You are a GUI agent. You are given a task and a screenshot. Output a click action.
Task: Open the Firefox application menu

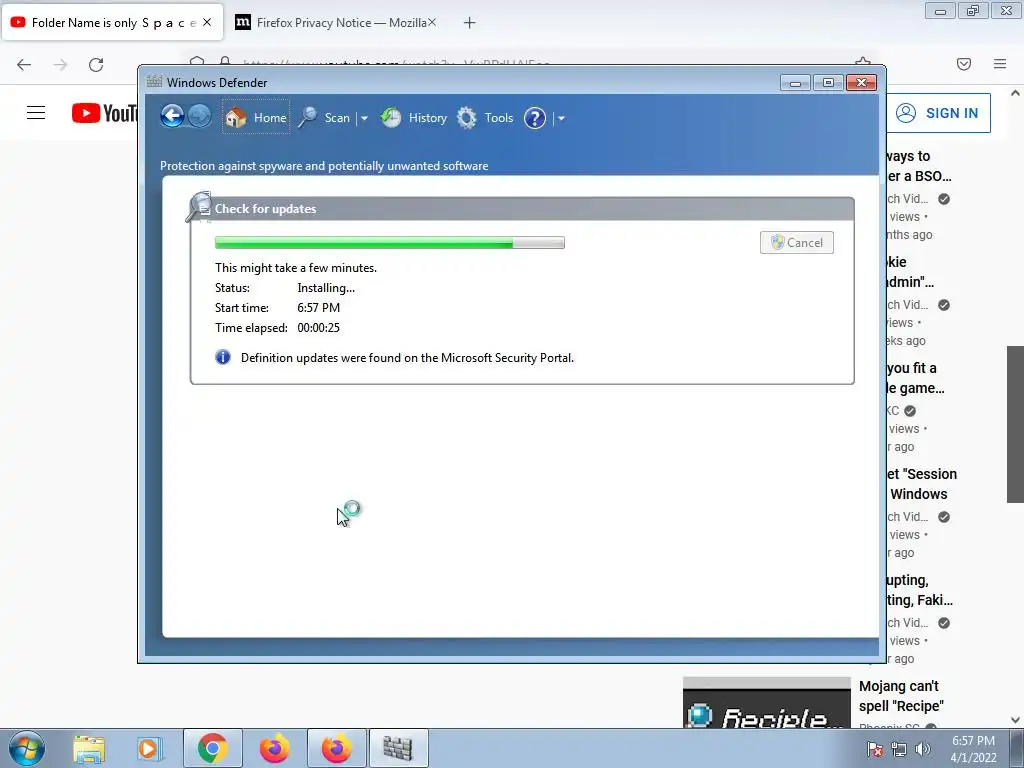pyautogui.click(x=1000, y=64)
